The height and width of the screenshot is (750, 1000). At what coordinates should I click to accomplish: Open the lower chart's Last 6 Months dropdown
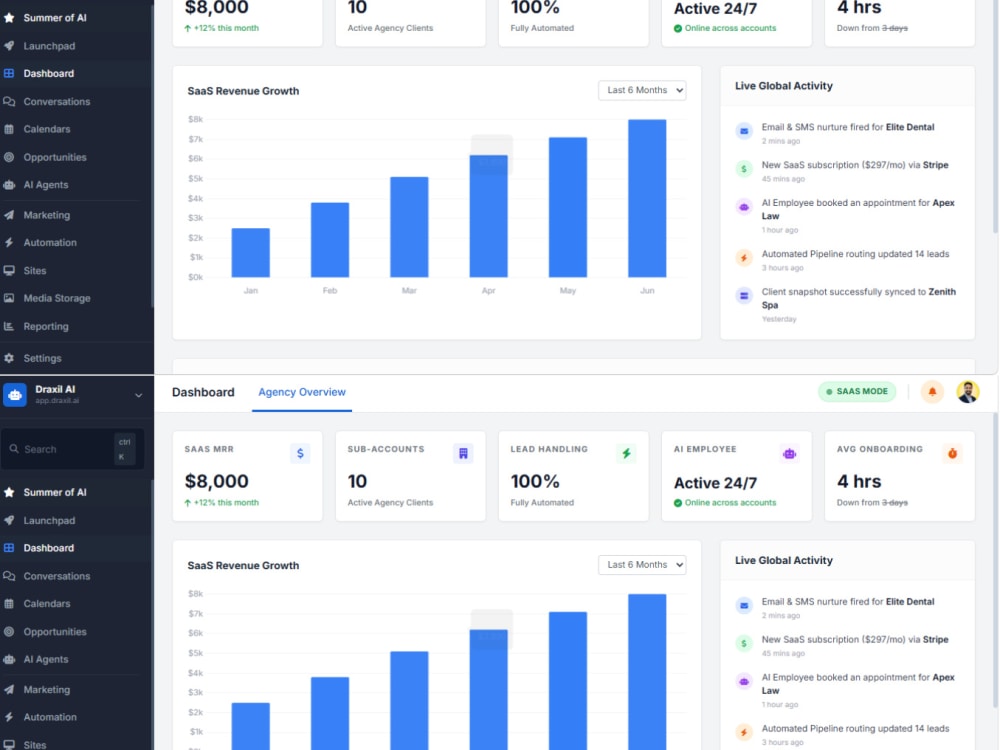pos(642,564)
